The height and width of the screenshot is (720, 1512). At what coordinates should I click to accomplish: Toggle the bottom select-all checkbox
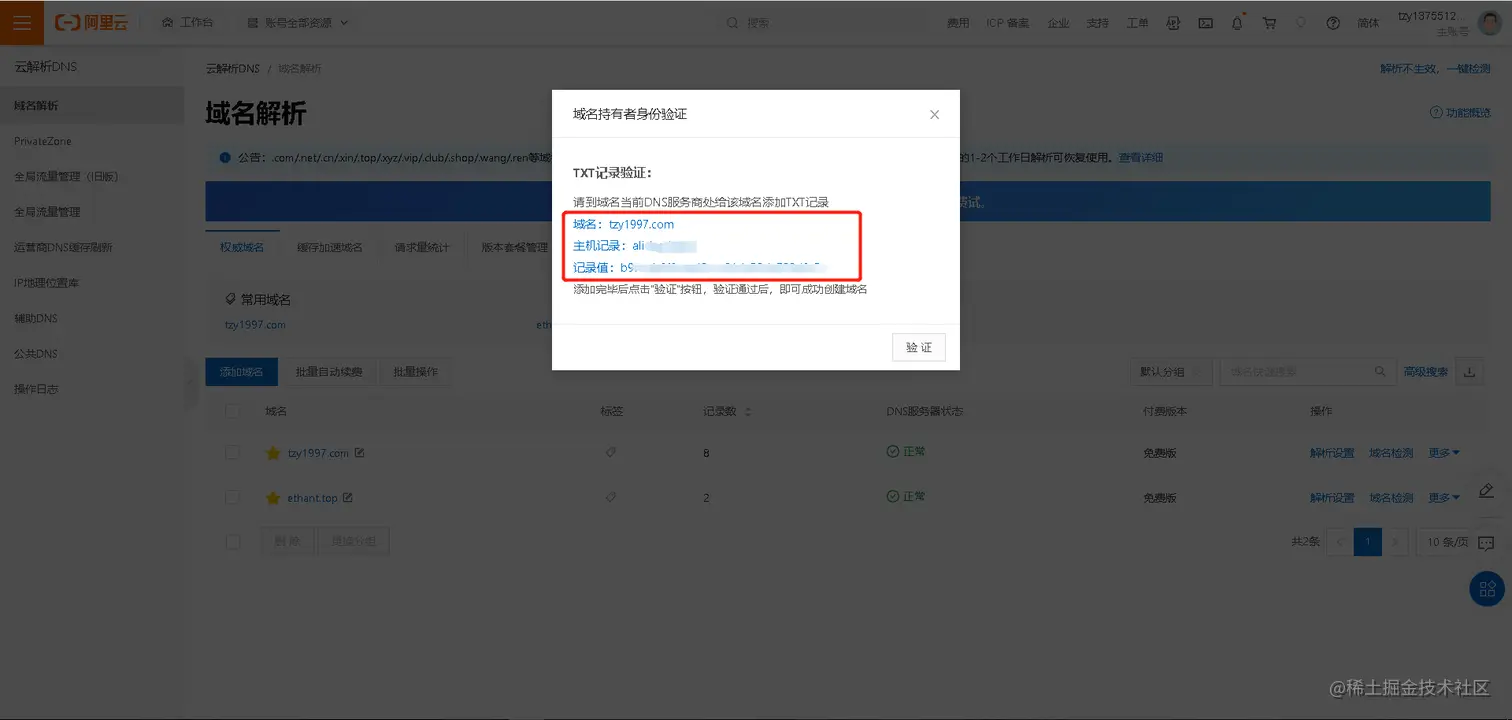coord(233,541)
